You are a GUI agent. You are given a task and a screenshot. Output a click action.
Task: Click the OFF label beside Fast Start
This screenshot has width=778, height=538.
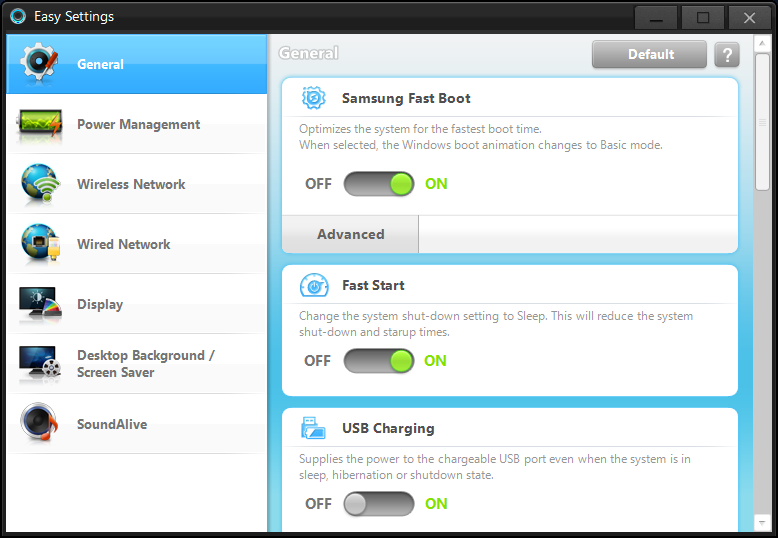pos(317,361)
